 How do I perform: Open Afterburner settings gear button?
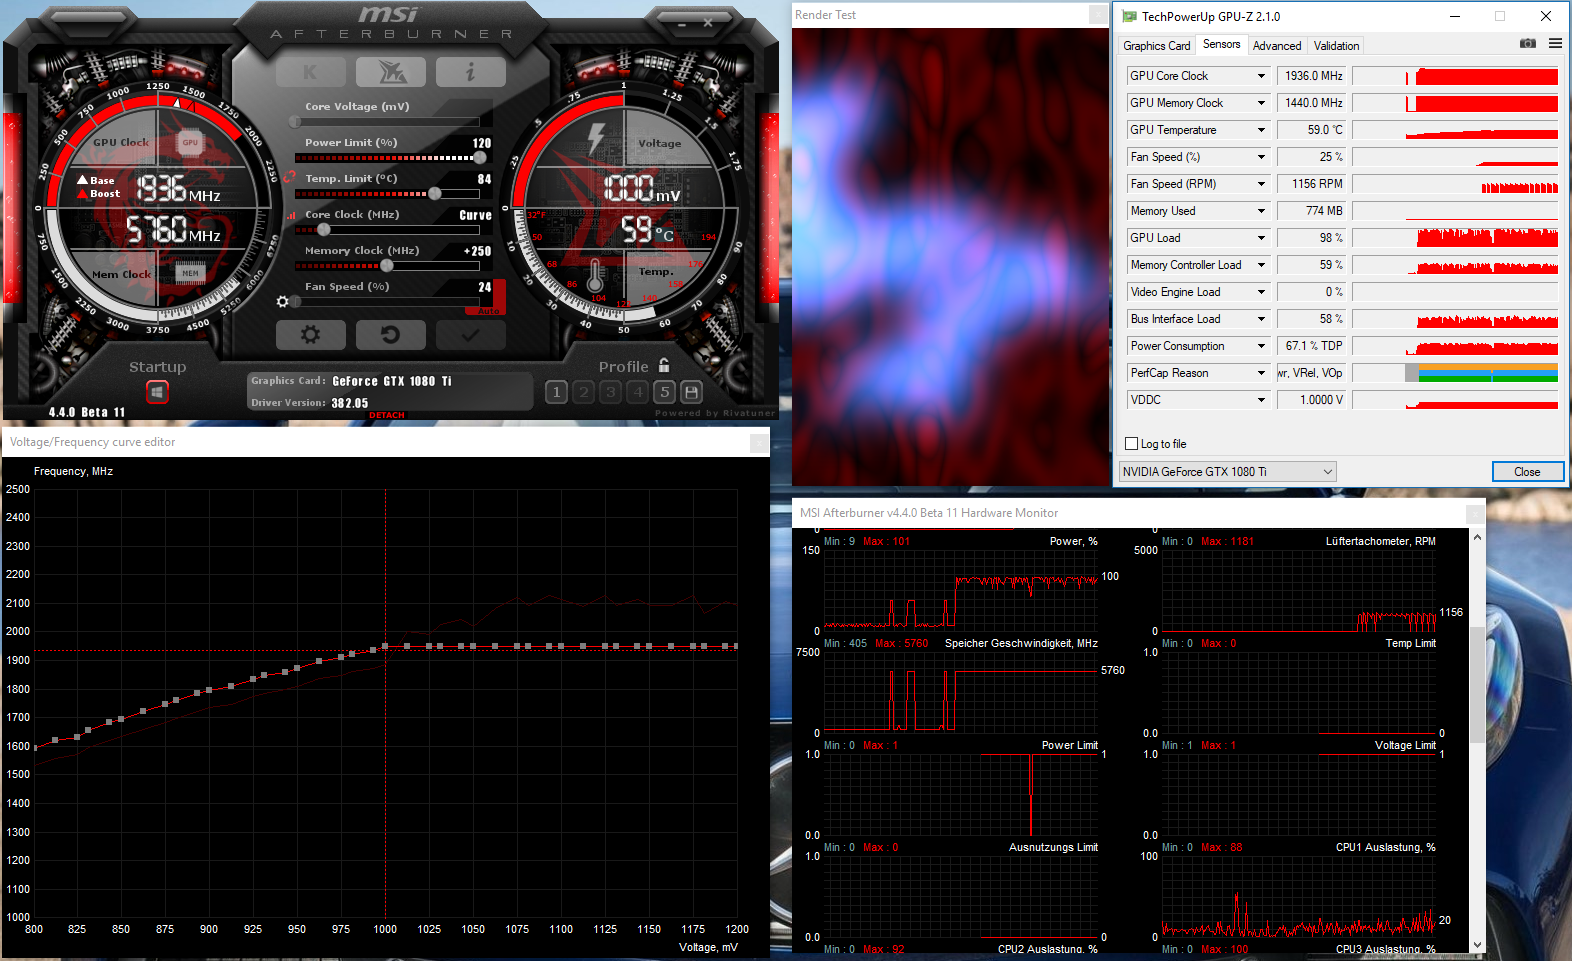310,335
